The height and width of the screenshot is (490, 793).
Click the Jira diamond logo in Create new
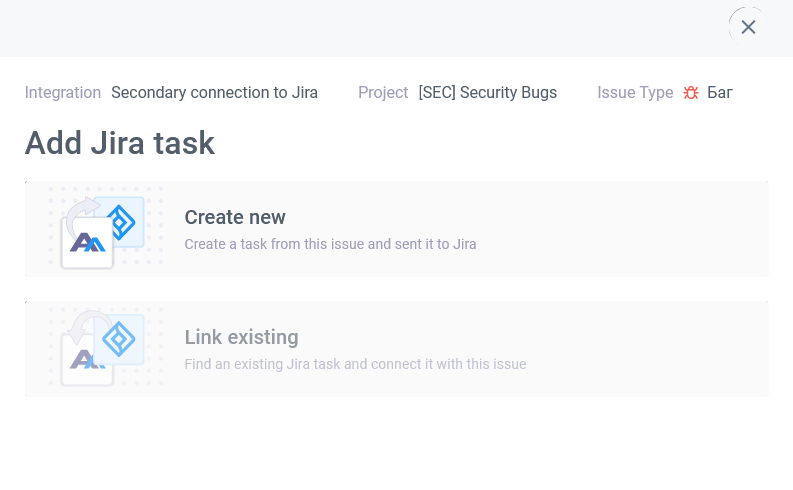120,222
